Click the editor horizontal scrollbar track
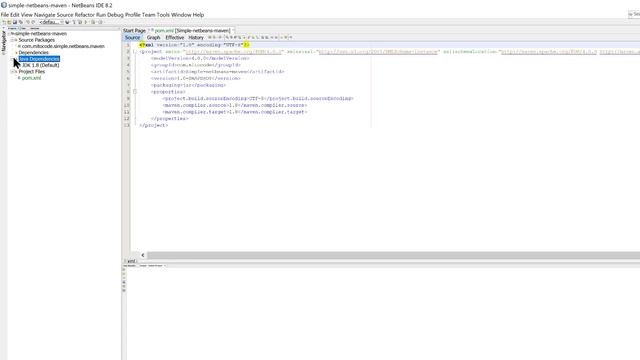This screenshot has height=360, width=640. 393,255
